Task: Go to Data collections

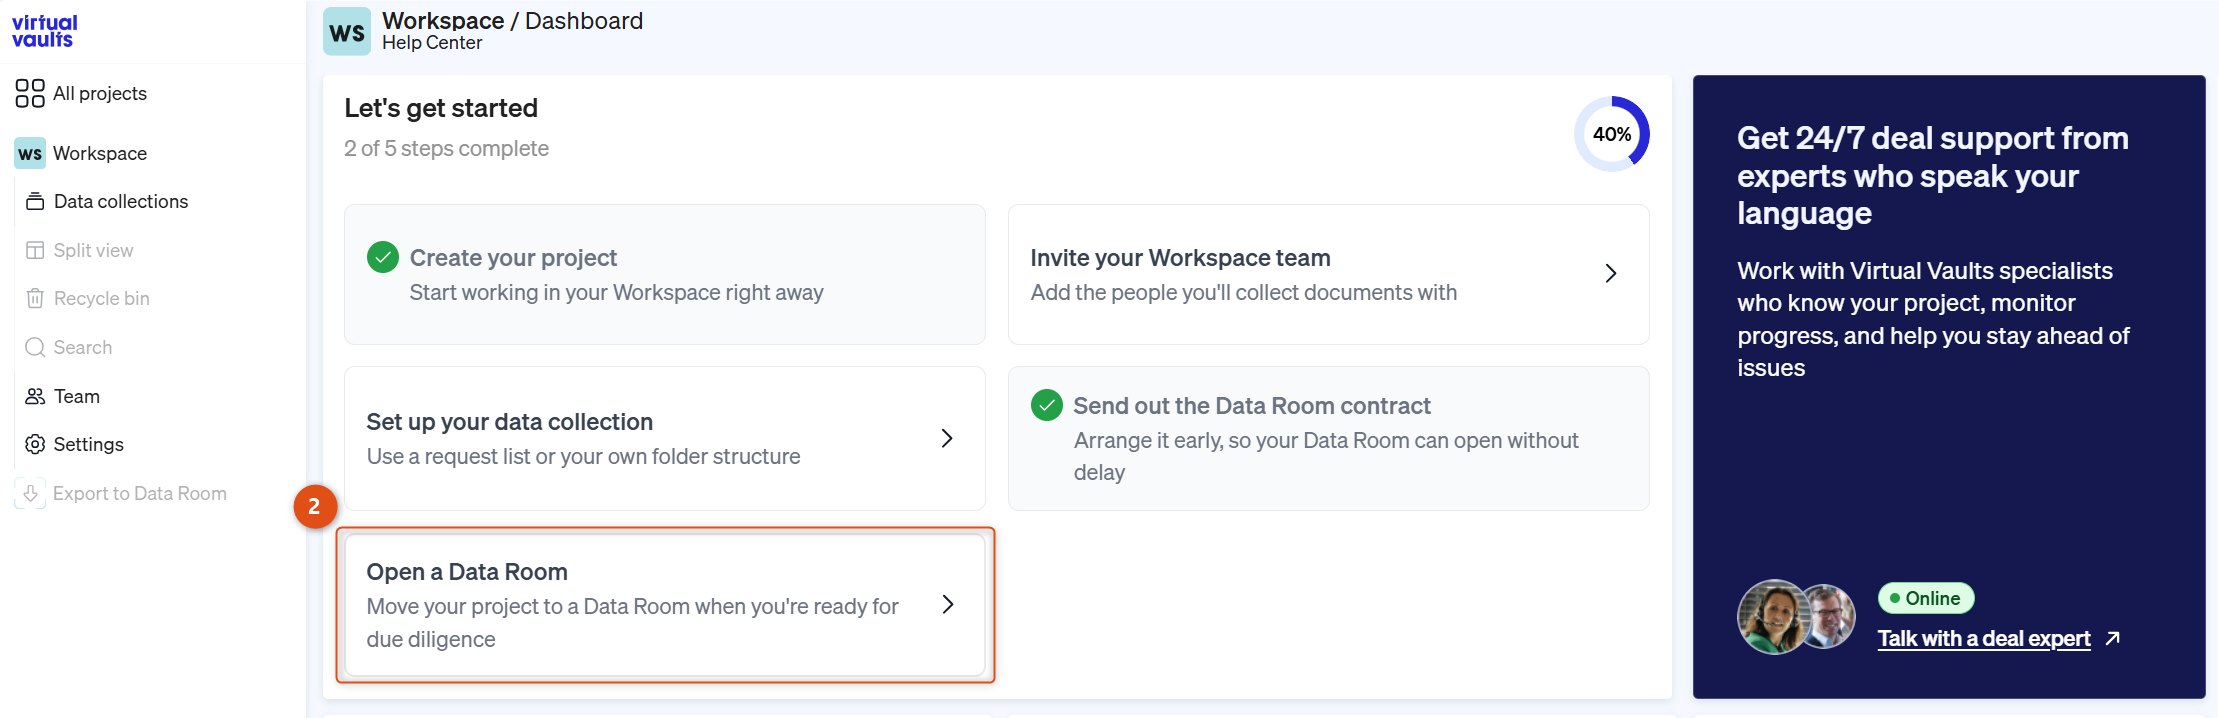Action: (121, 201)
